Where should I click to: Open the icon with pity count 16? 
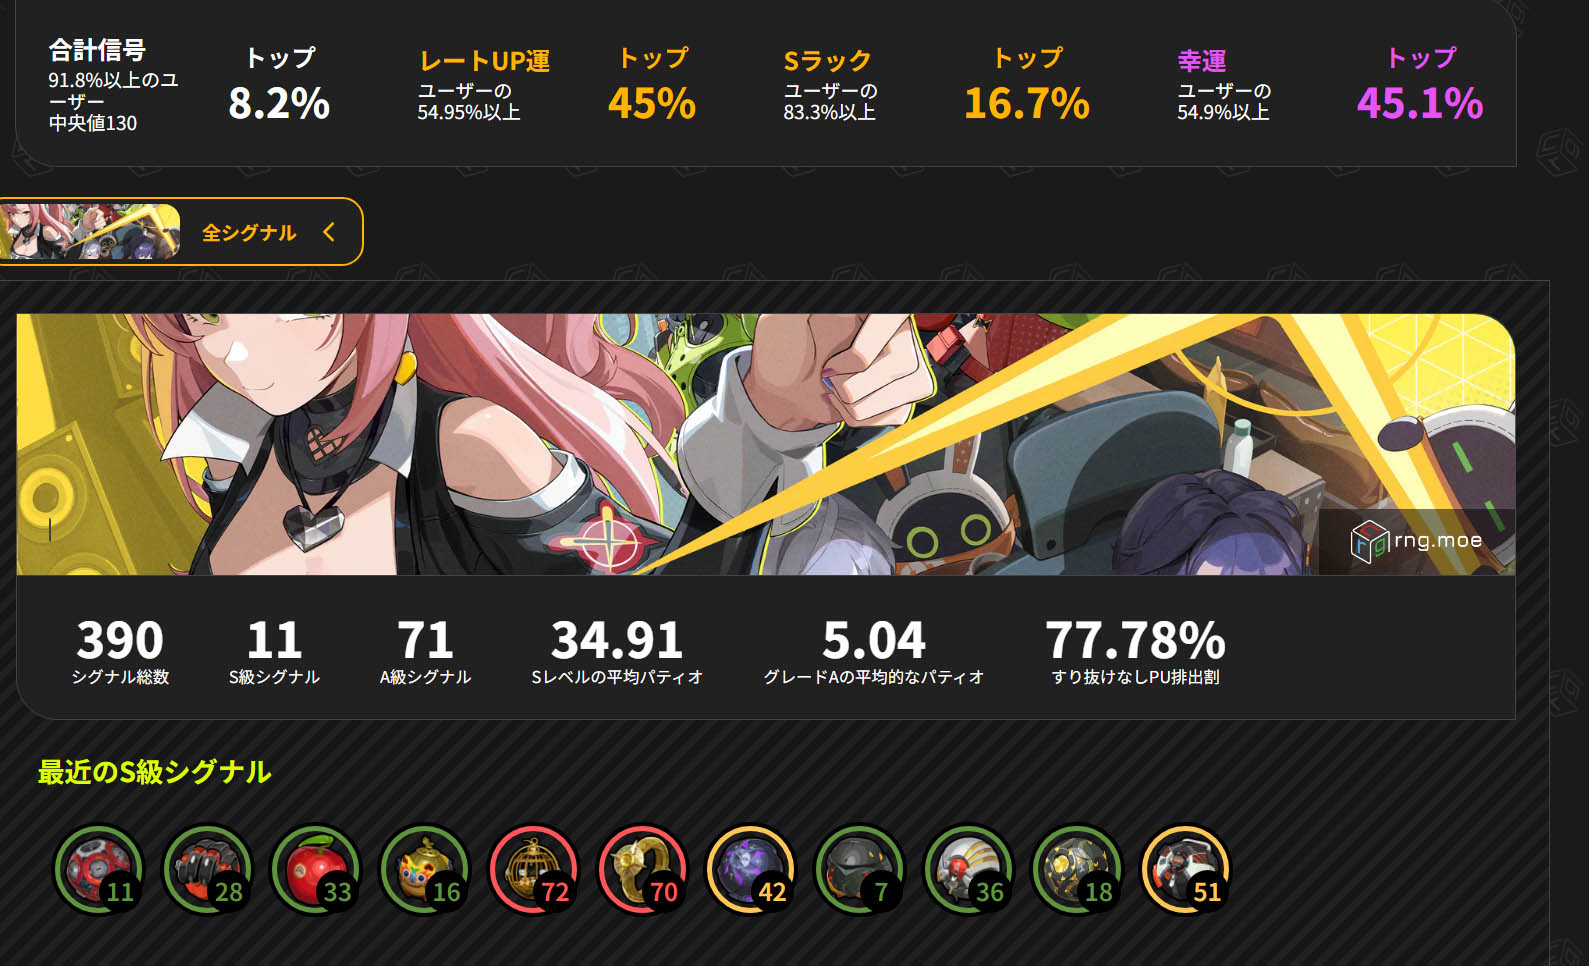point(425,869)
